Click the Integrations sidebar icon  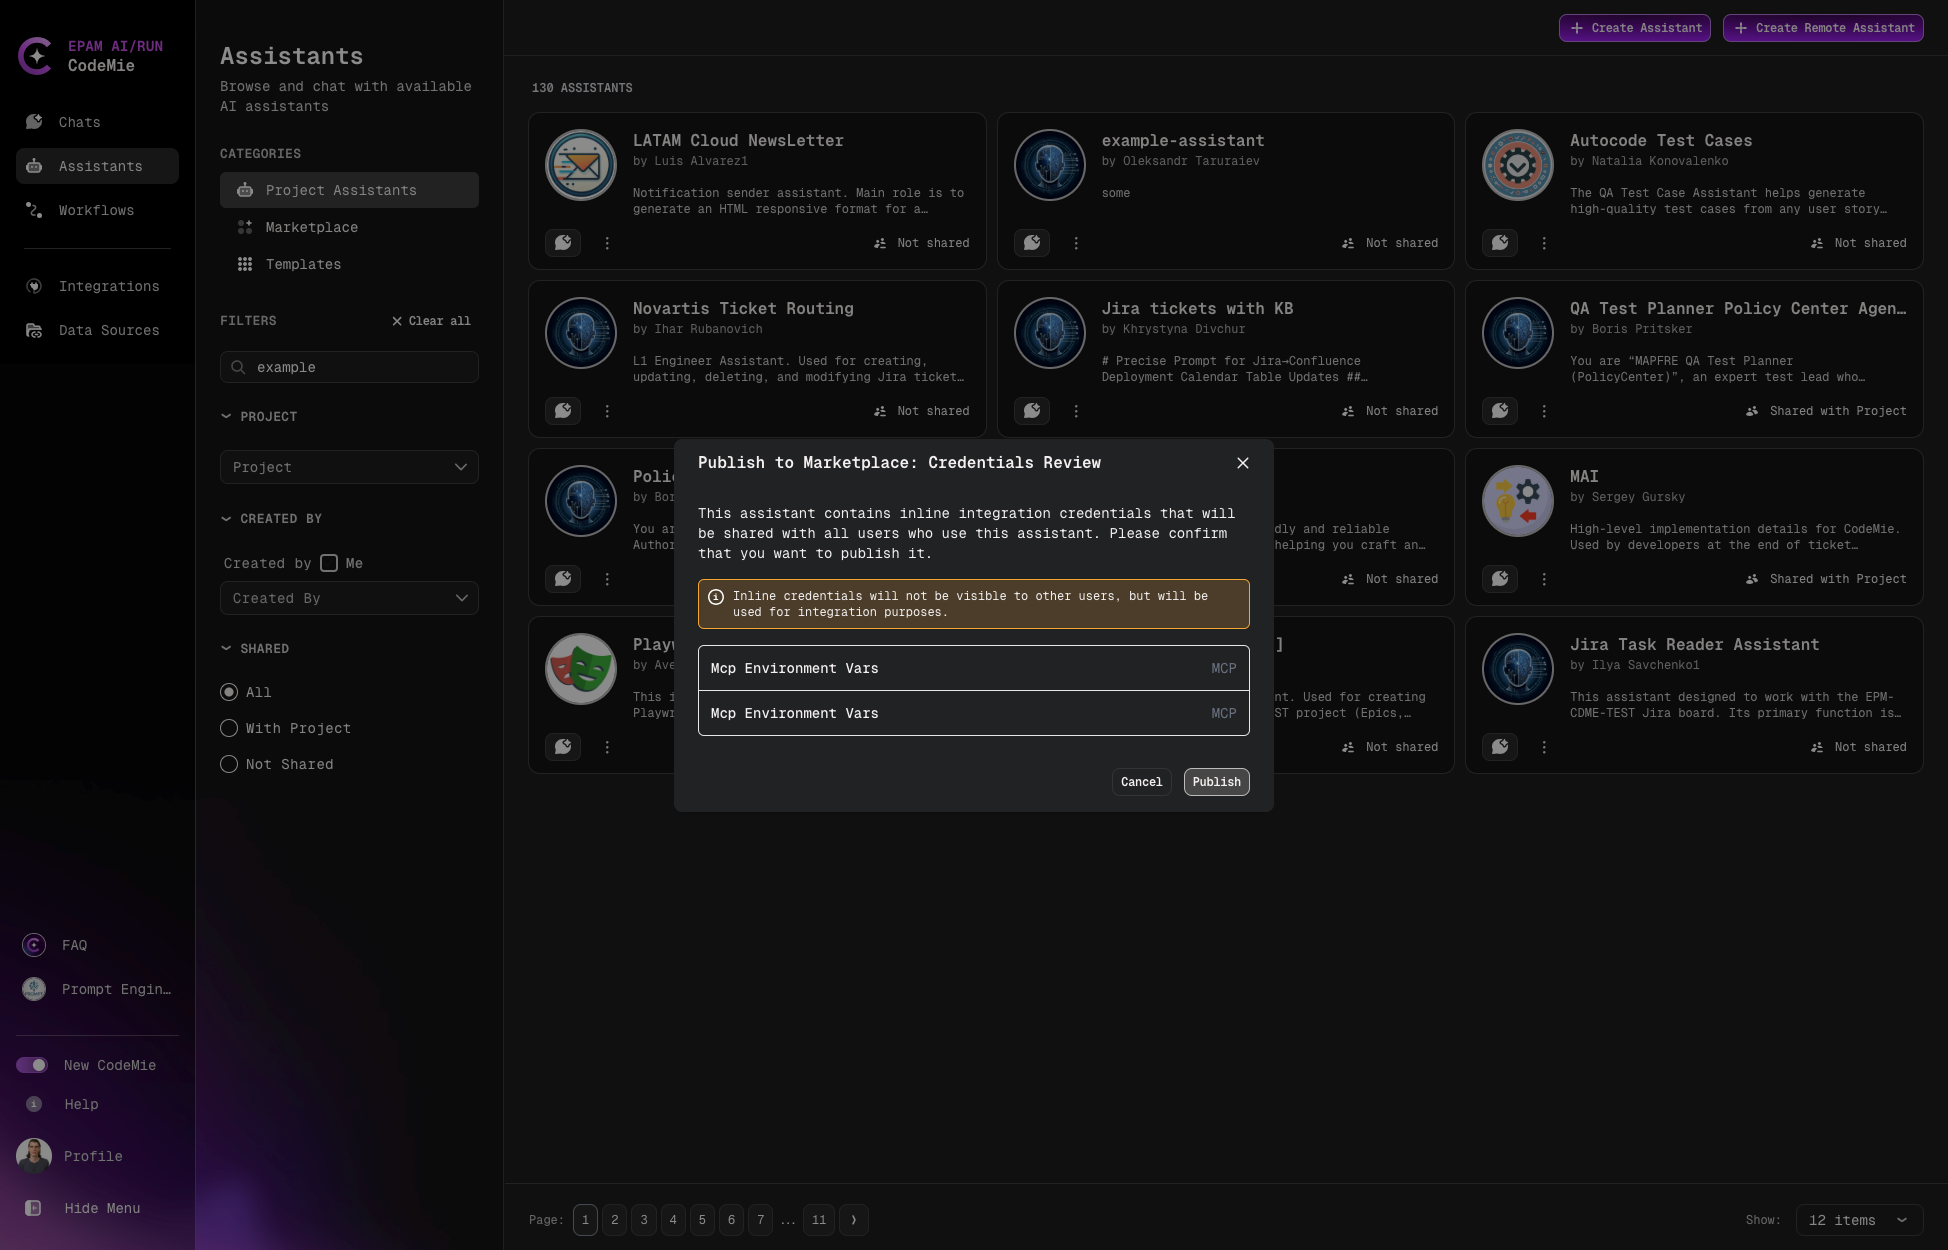[34, 286]
